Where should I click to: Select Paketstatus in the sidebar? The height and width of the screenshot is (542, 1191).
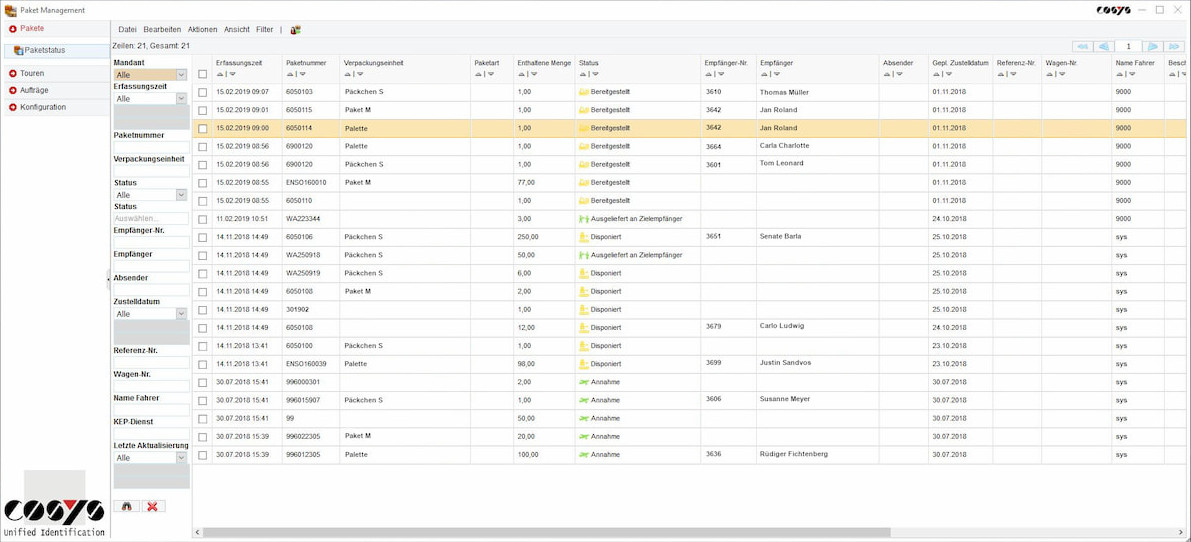click(45, 50)
